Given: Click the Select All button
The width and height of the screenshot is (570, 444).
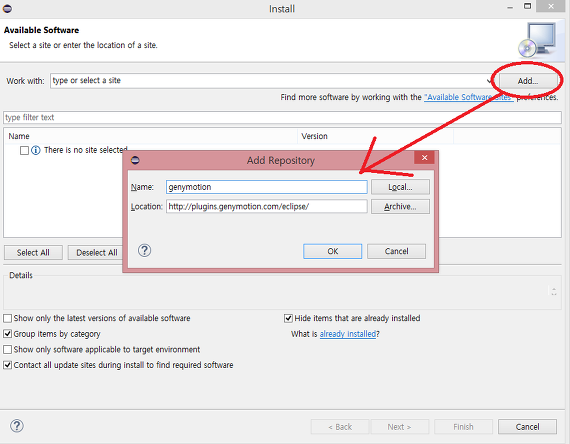Looking at the screenshot, I should (33, 252).
